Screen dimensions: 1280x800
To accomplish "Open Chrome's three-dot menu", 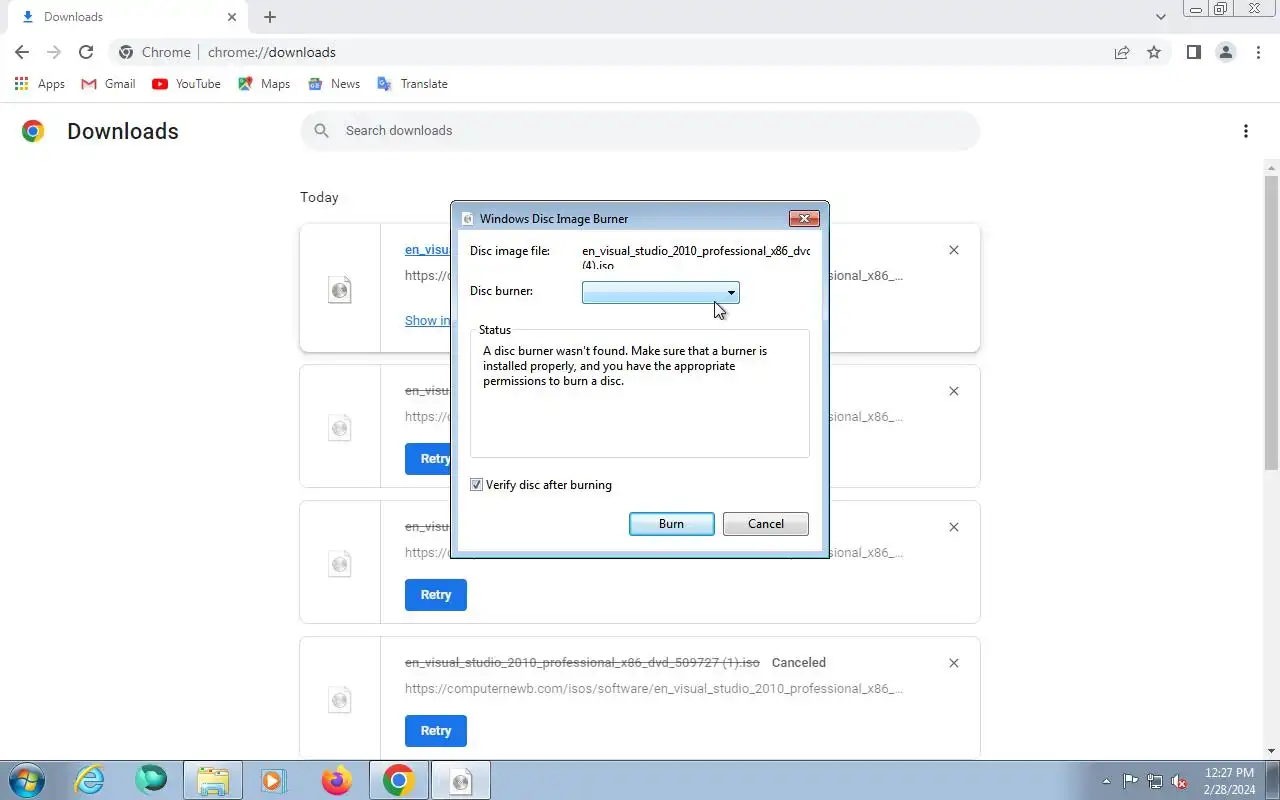I will 1258,52.
